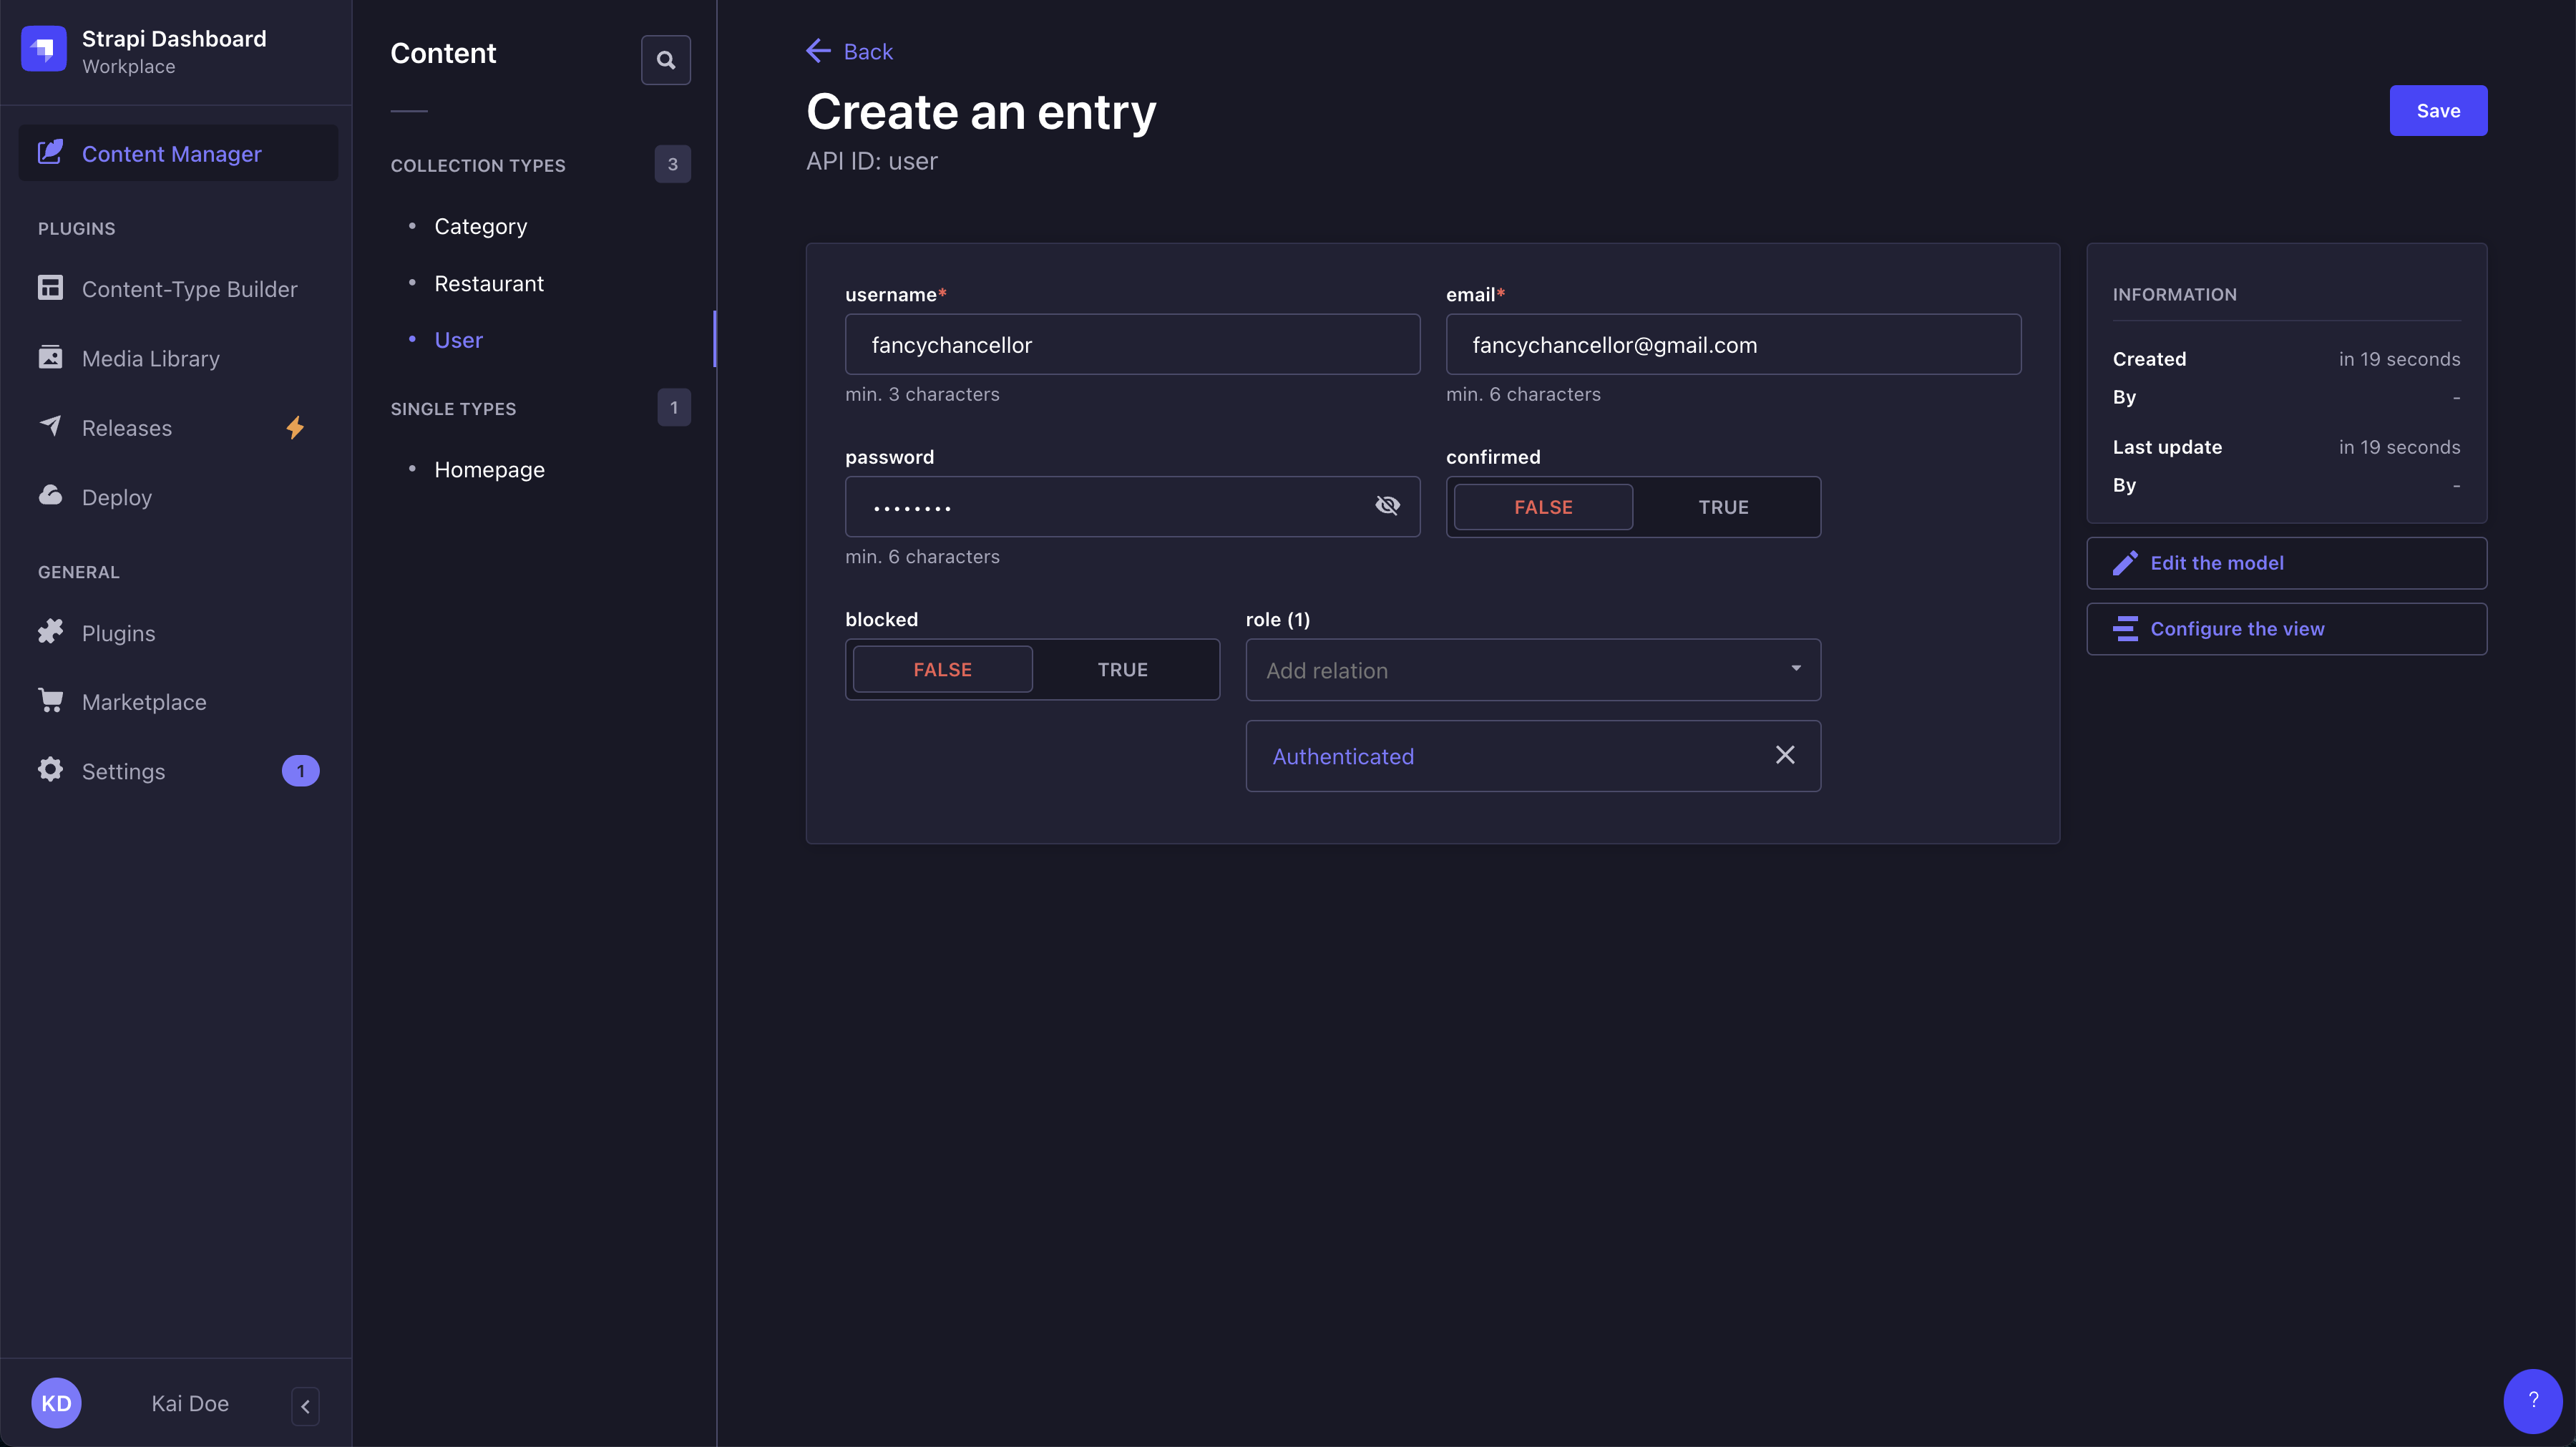Open the Marketplace
Screen dimensions: 2576x1447
pos(144,701)
